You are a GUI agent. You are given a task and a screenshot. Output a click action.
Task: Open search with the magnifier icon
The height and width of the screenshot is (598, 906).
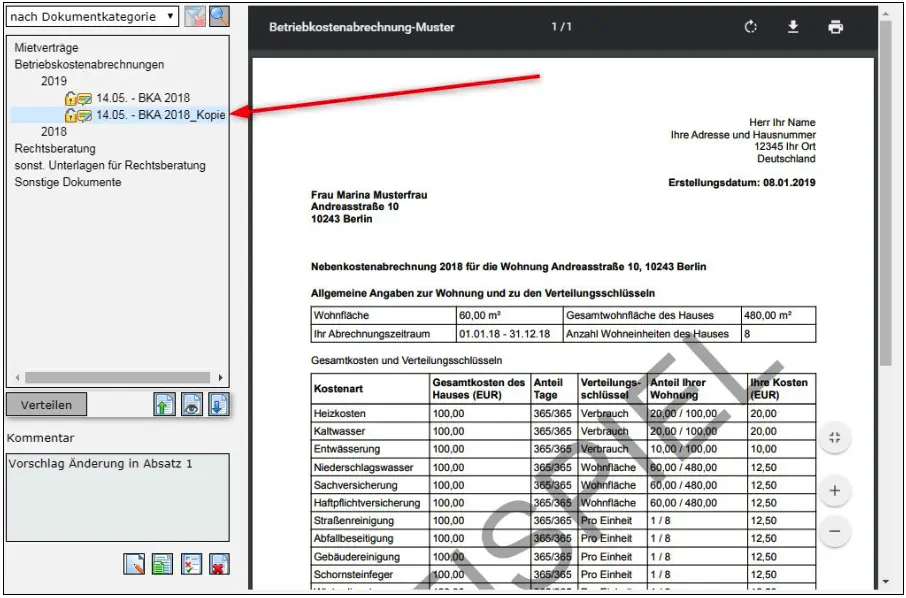point(219,16)
